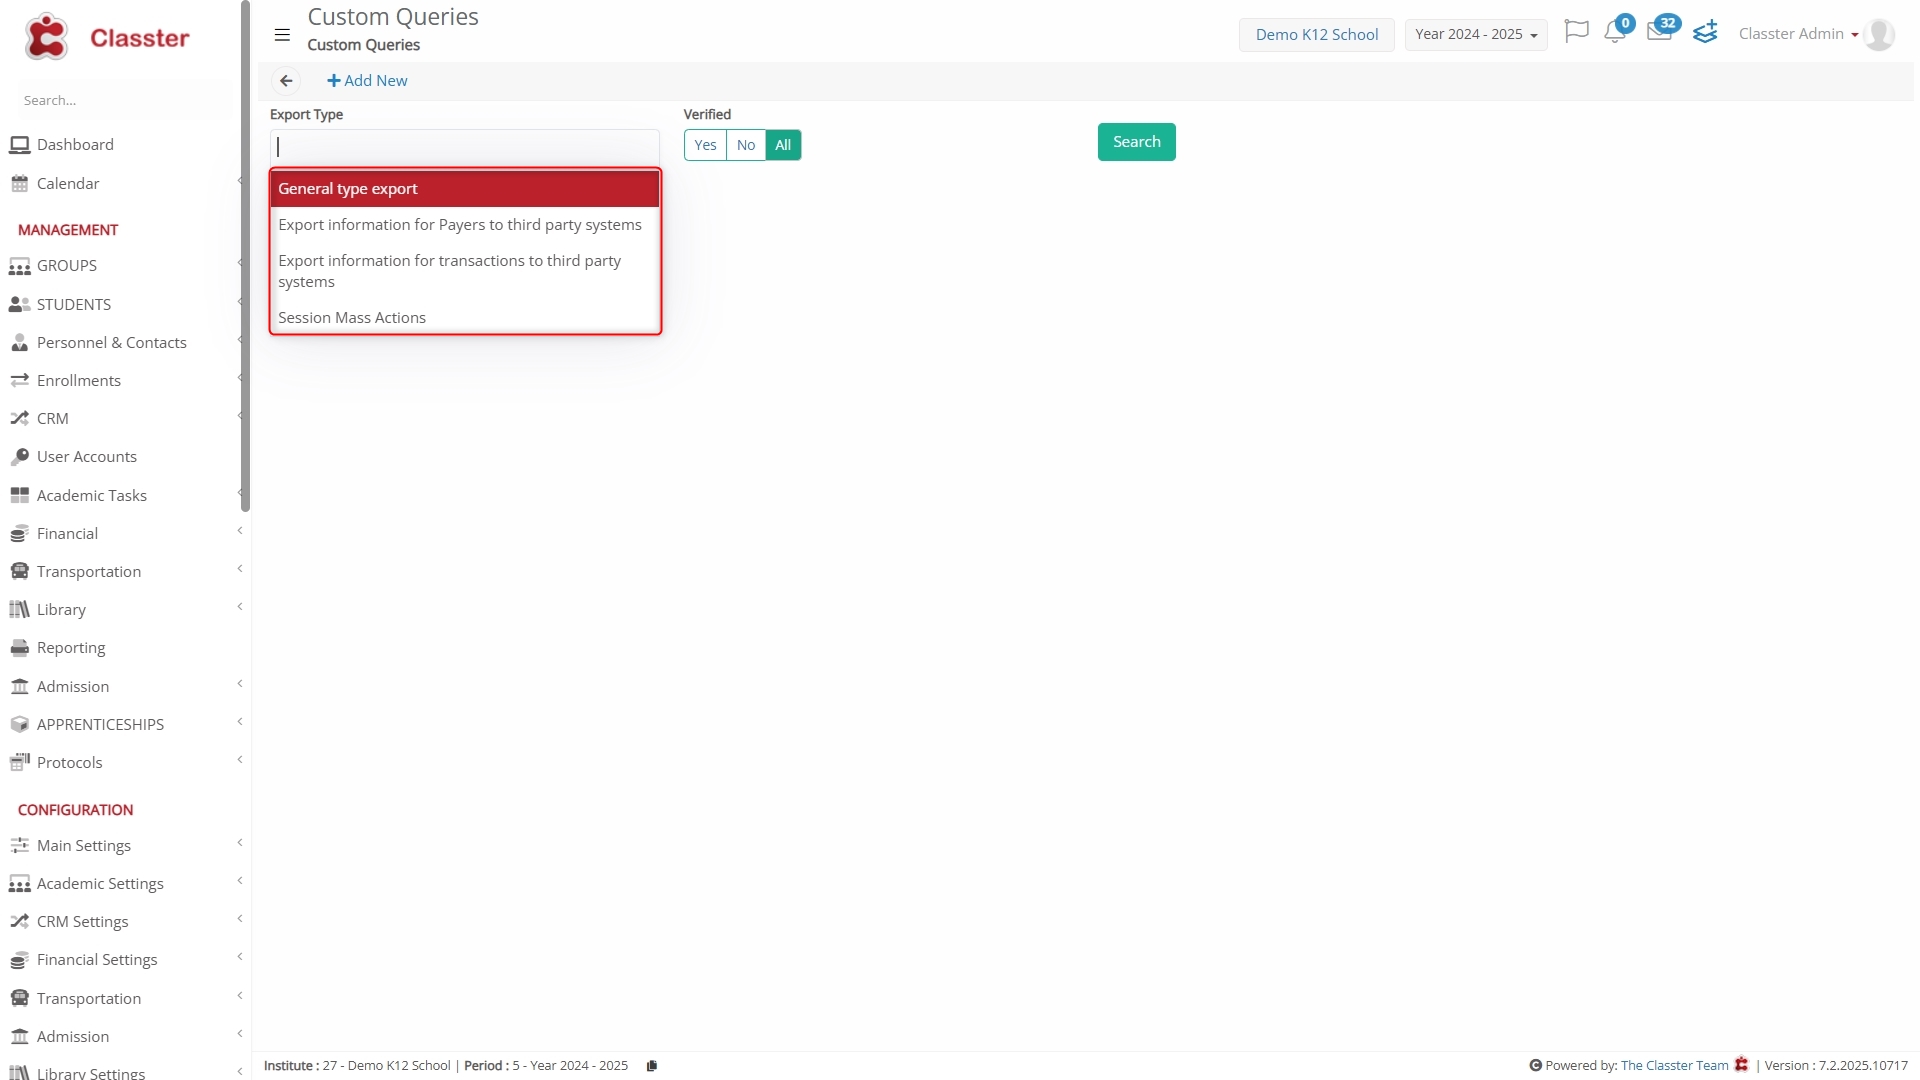Viewport: 1920px width, 1080px height.
Task: Click the user avatar icon
Action: (x=1879, y=34)
